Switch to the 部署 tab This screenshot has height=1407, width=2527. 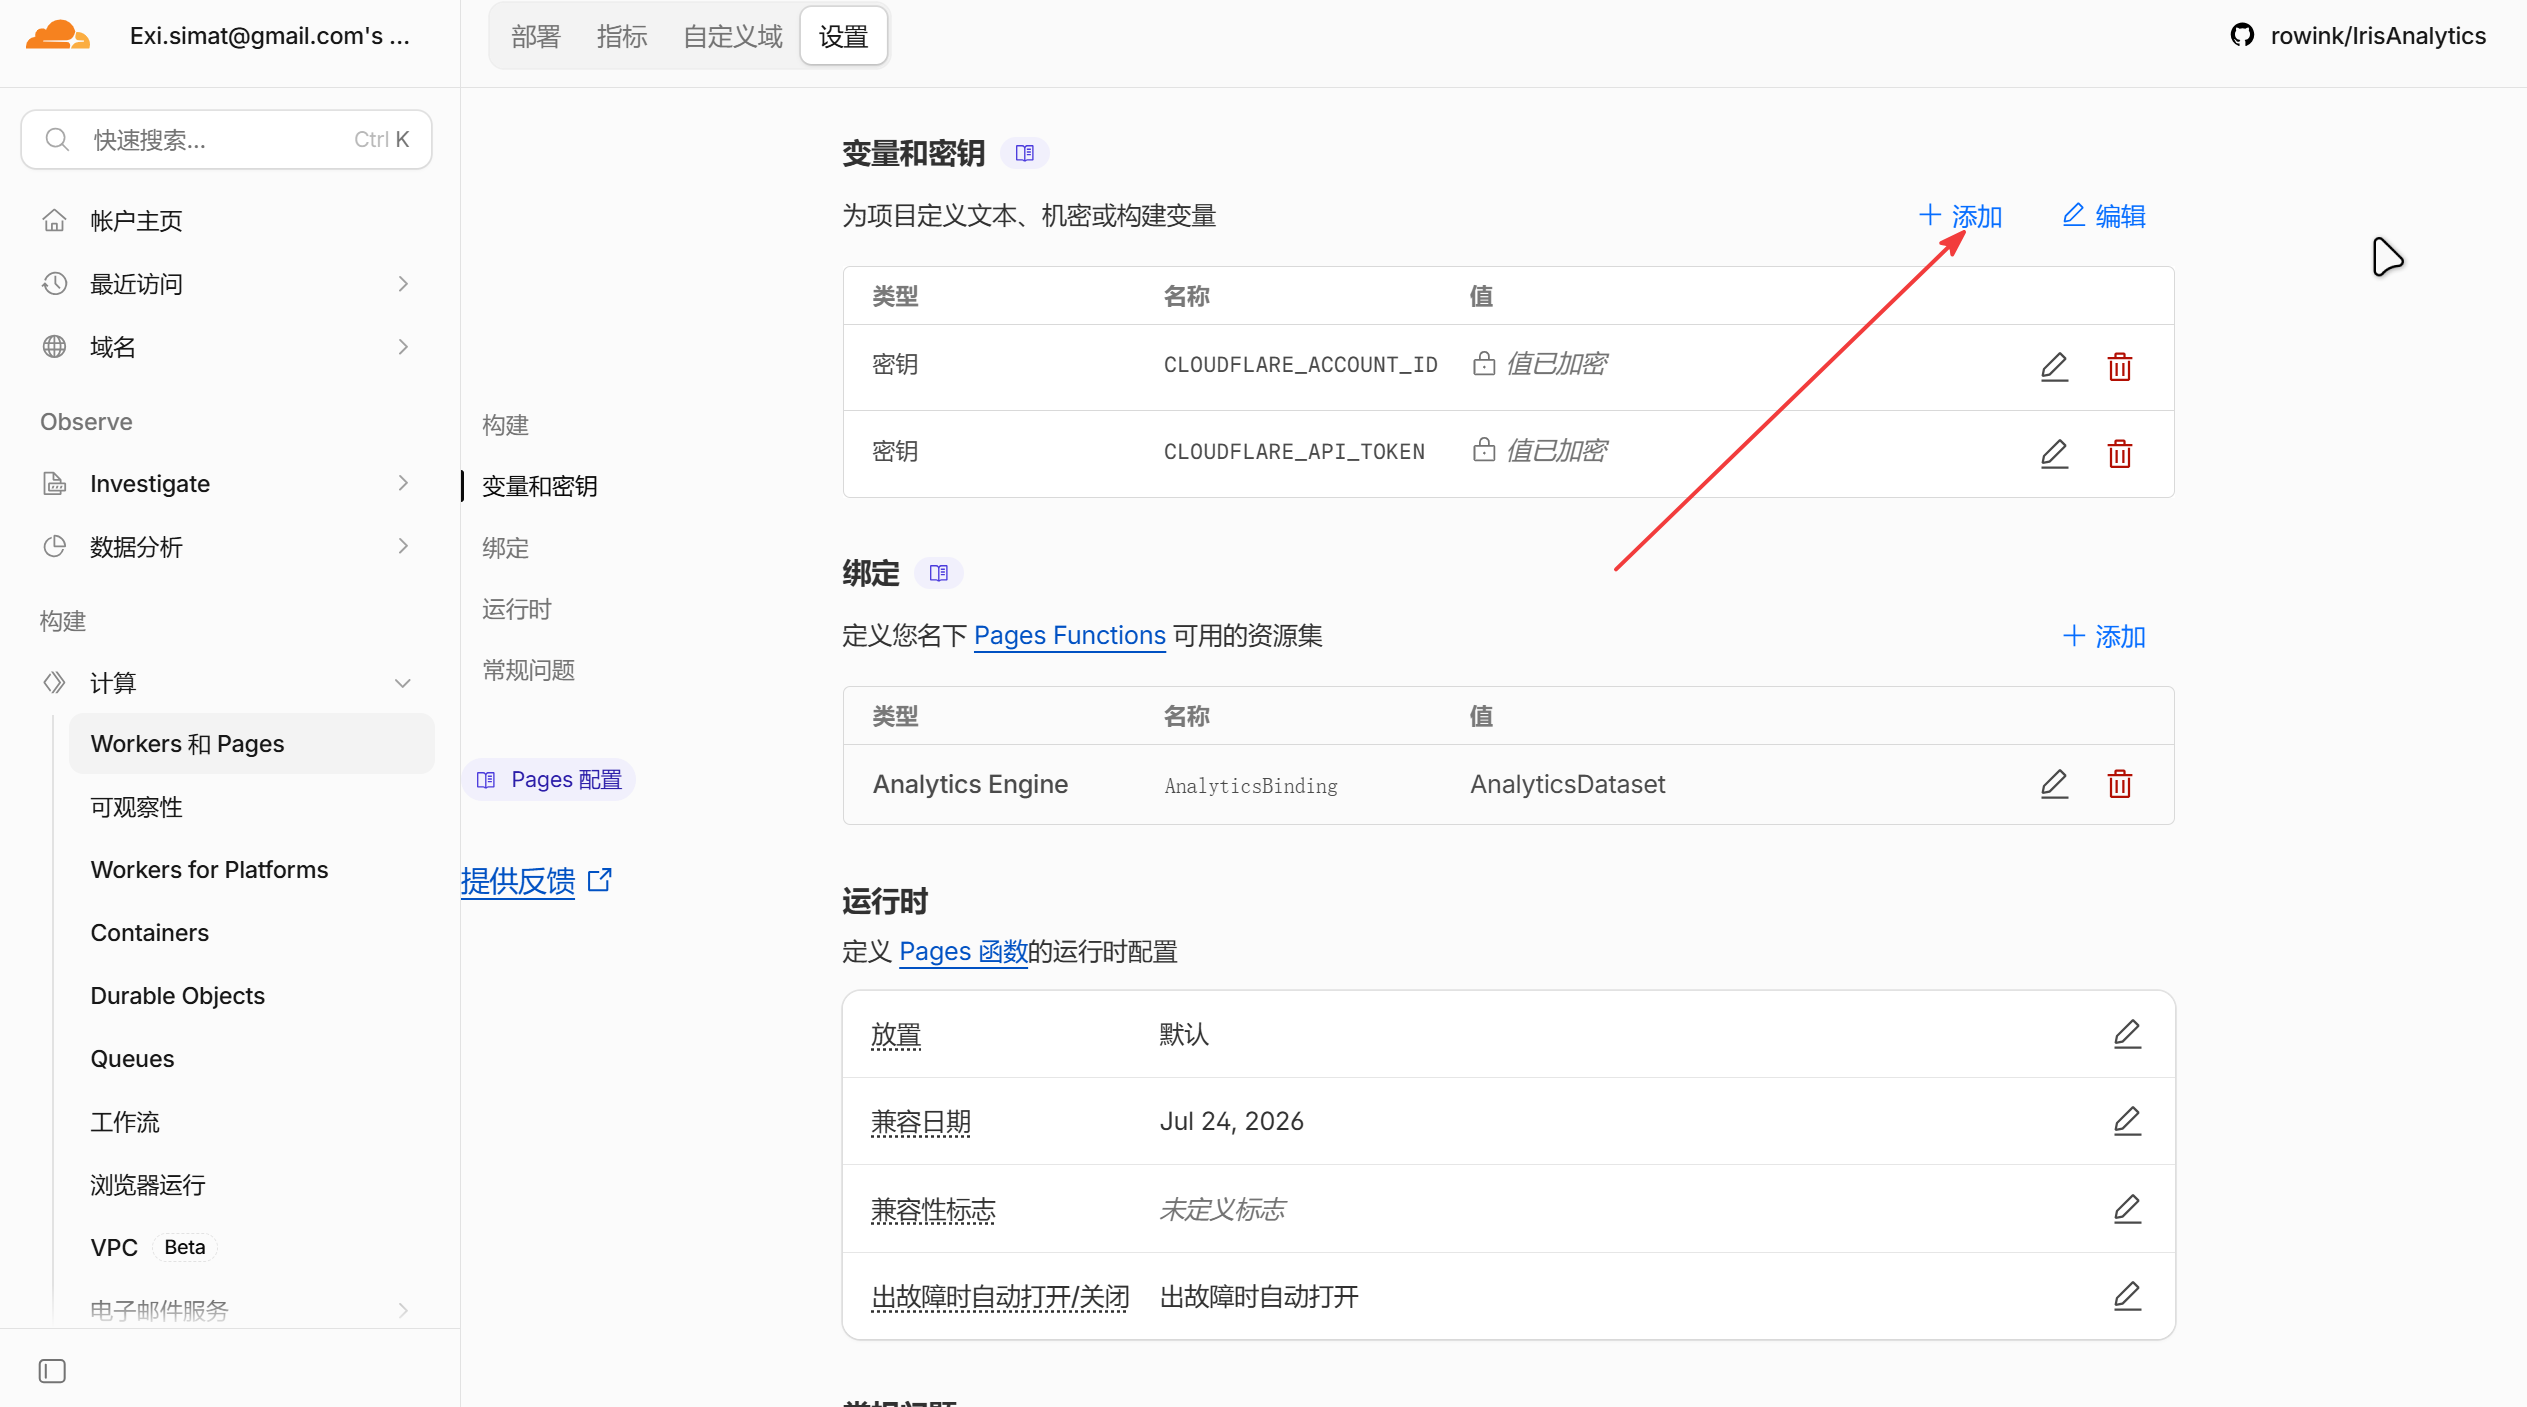(x=536, y=37)
